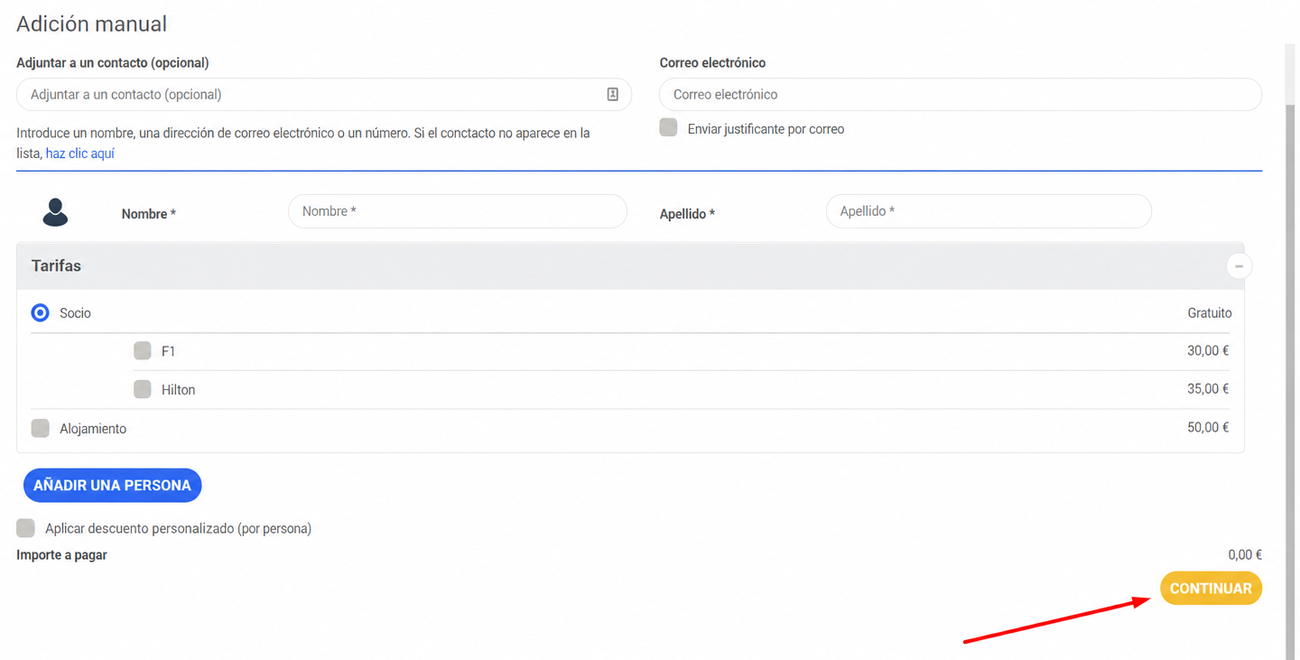Click the 0,00 € total amount

point(1245,555)
